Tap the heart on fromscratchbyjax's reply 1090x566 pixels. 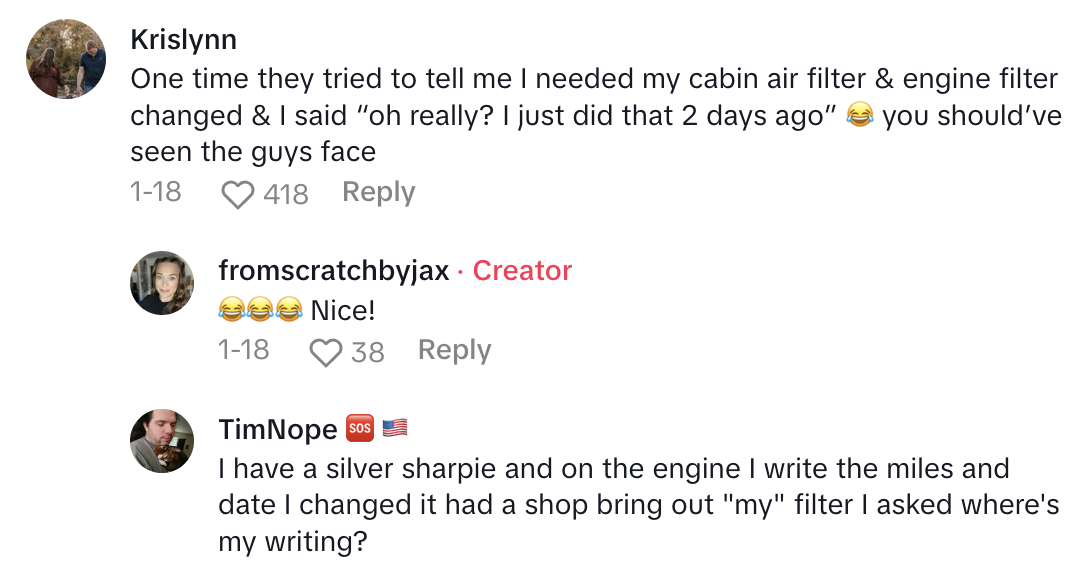click(325, 352)
